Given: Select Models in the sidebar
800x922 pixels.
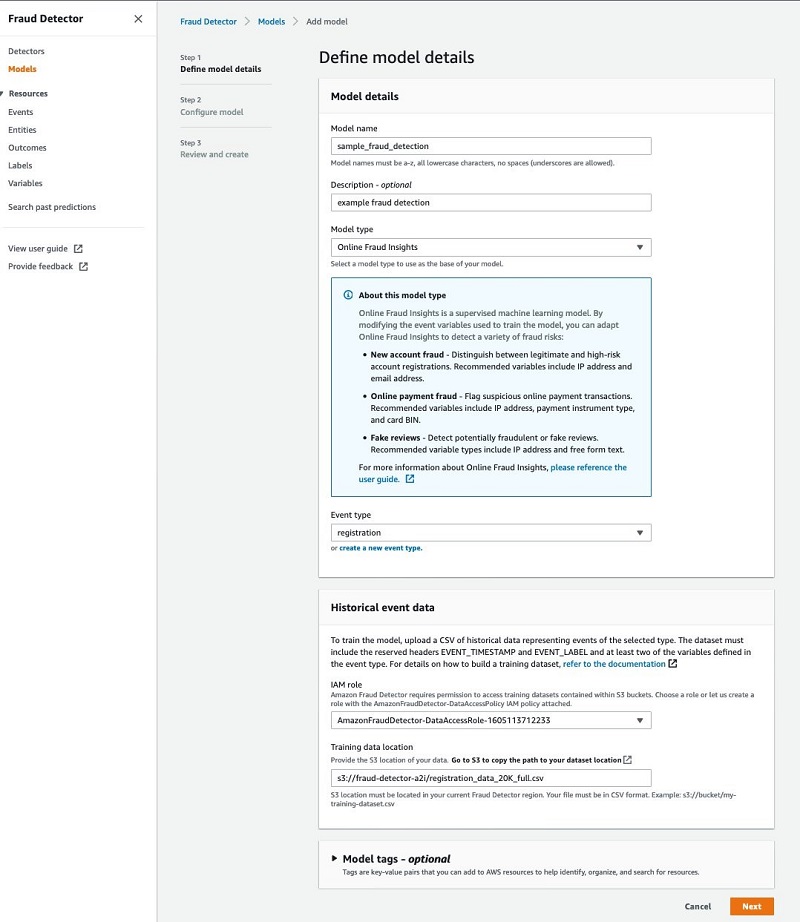Looking at the screenshot, I should coord(22,69).
